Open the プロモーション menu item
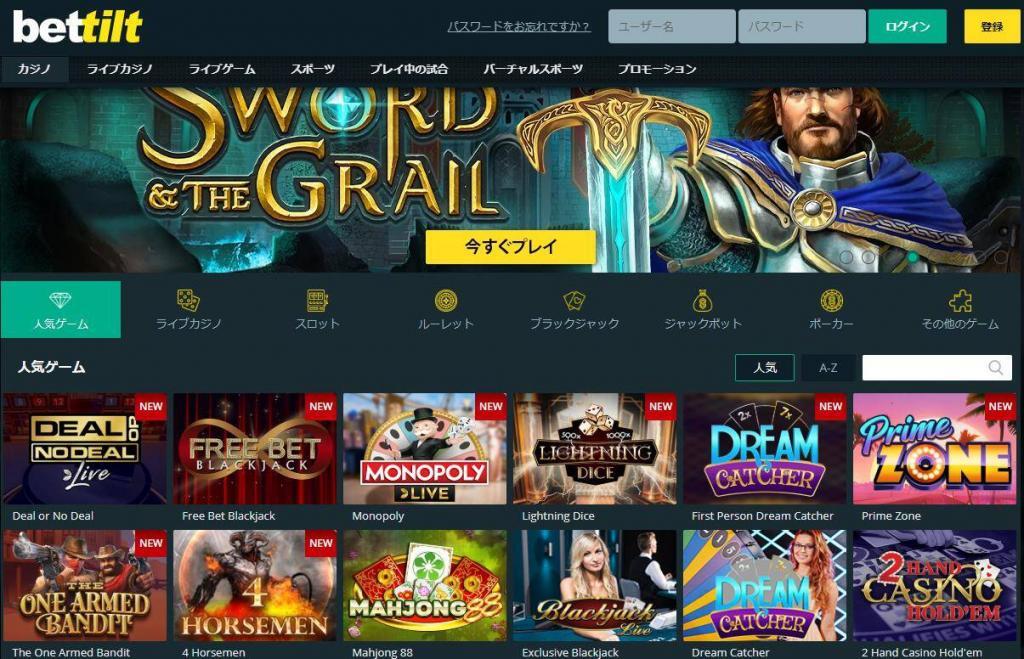 pos(657,69)
